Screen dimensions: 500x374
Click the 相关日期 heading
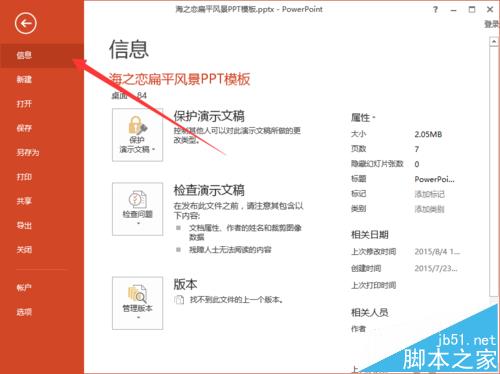[x=370, y=235]
